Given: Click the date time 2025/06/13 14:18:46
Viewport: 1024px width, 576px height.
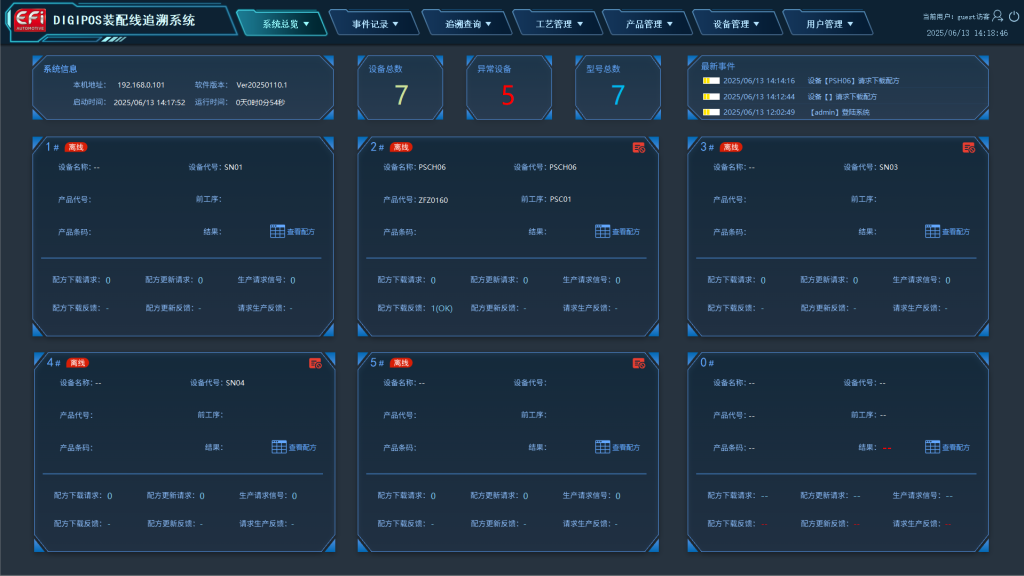Looking at the screenshot, I should click(x=967, y=33).
